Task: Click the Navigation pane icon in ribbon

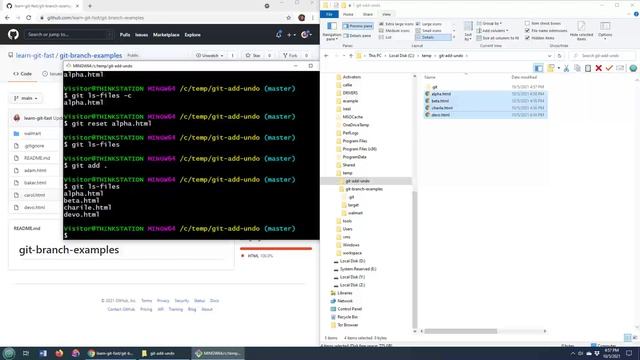Action: pyautogui.click(x=332, y=31)
